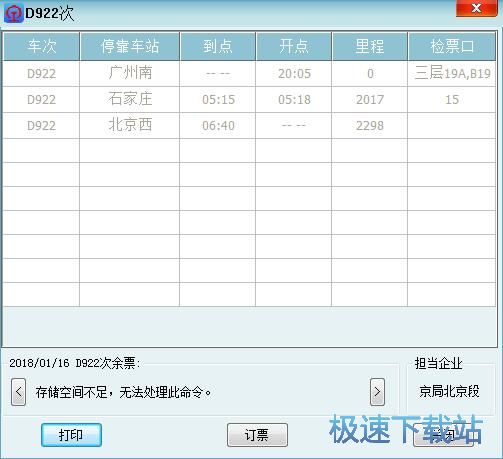Click the D922 cell in the 北京西 row

(x=42, y=125)
